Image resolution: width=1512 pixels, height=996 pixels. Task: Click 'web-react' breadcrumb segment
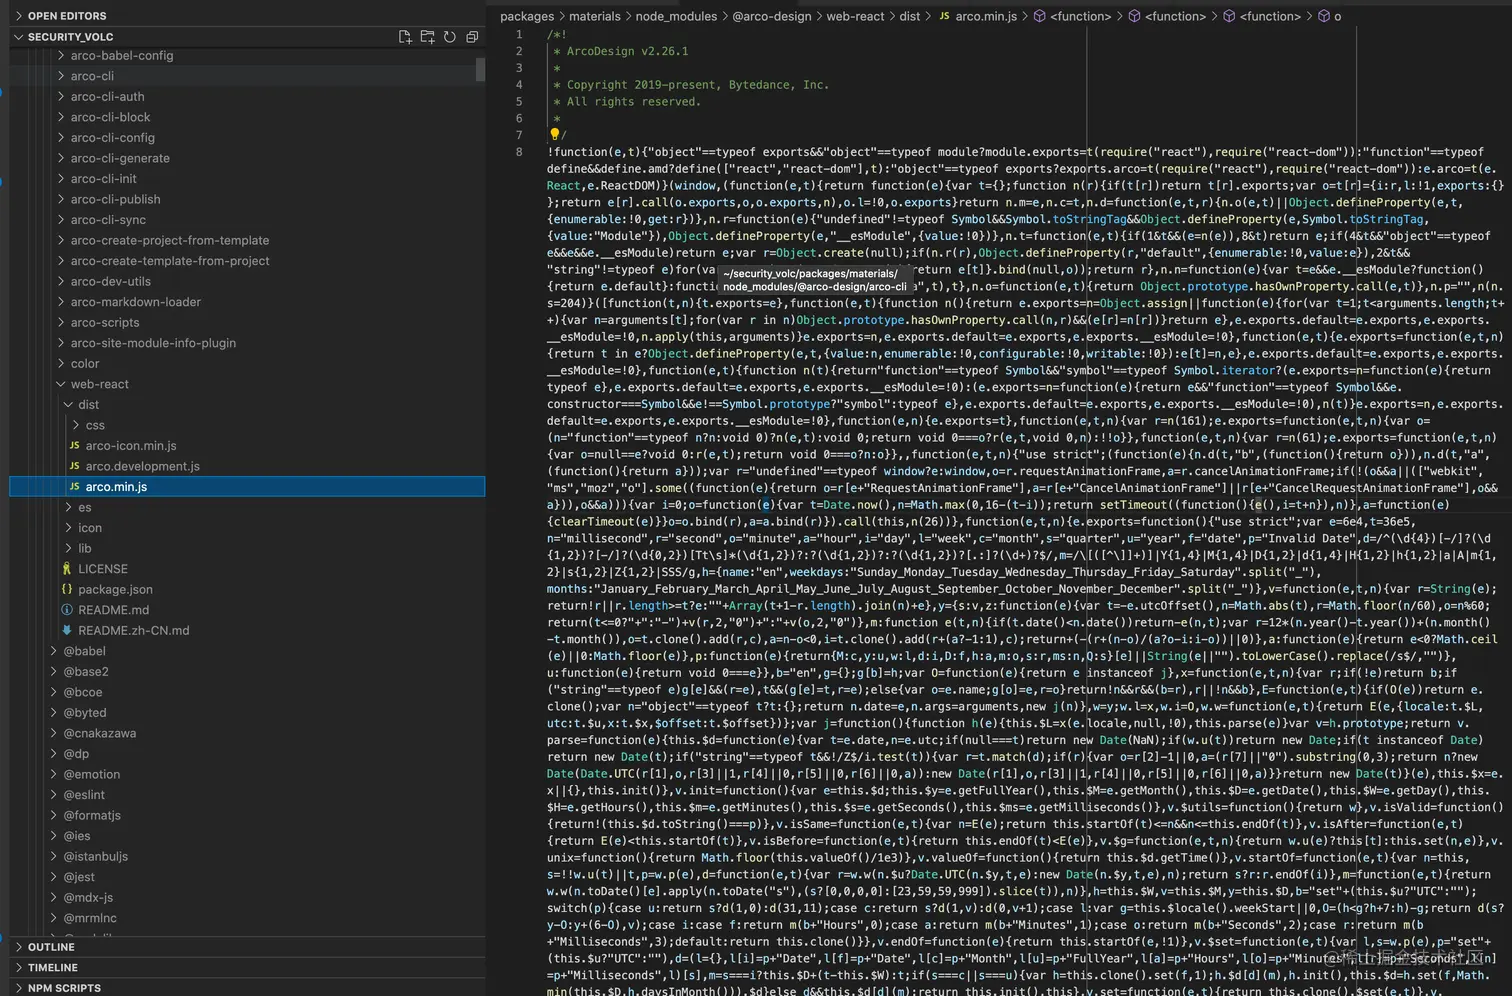pyautogui.click(x=855, y=16)
